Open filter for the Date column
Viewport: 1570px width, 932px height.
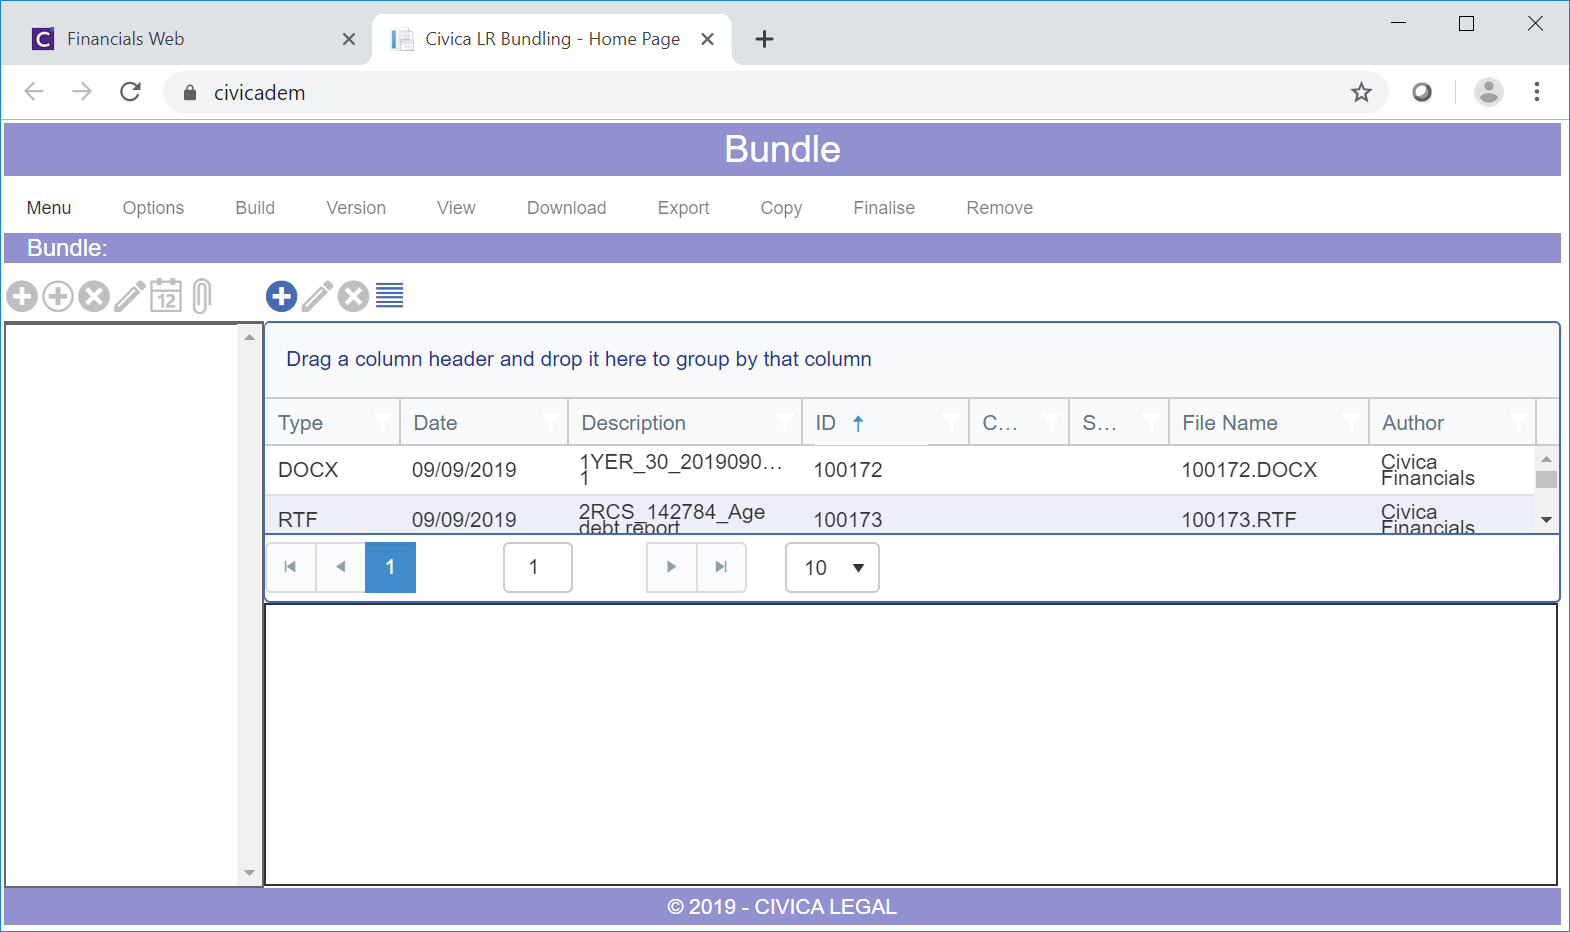click(x=551, y=422)
